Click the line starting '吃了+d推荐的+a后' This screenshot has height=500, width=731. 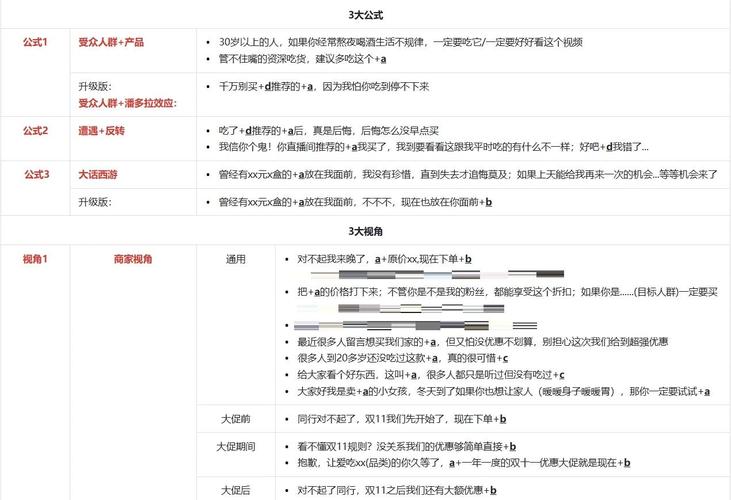(329, 130)
